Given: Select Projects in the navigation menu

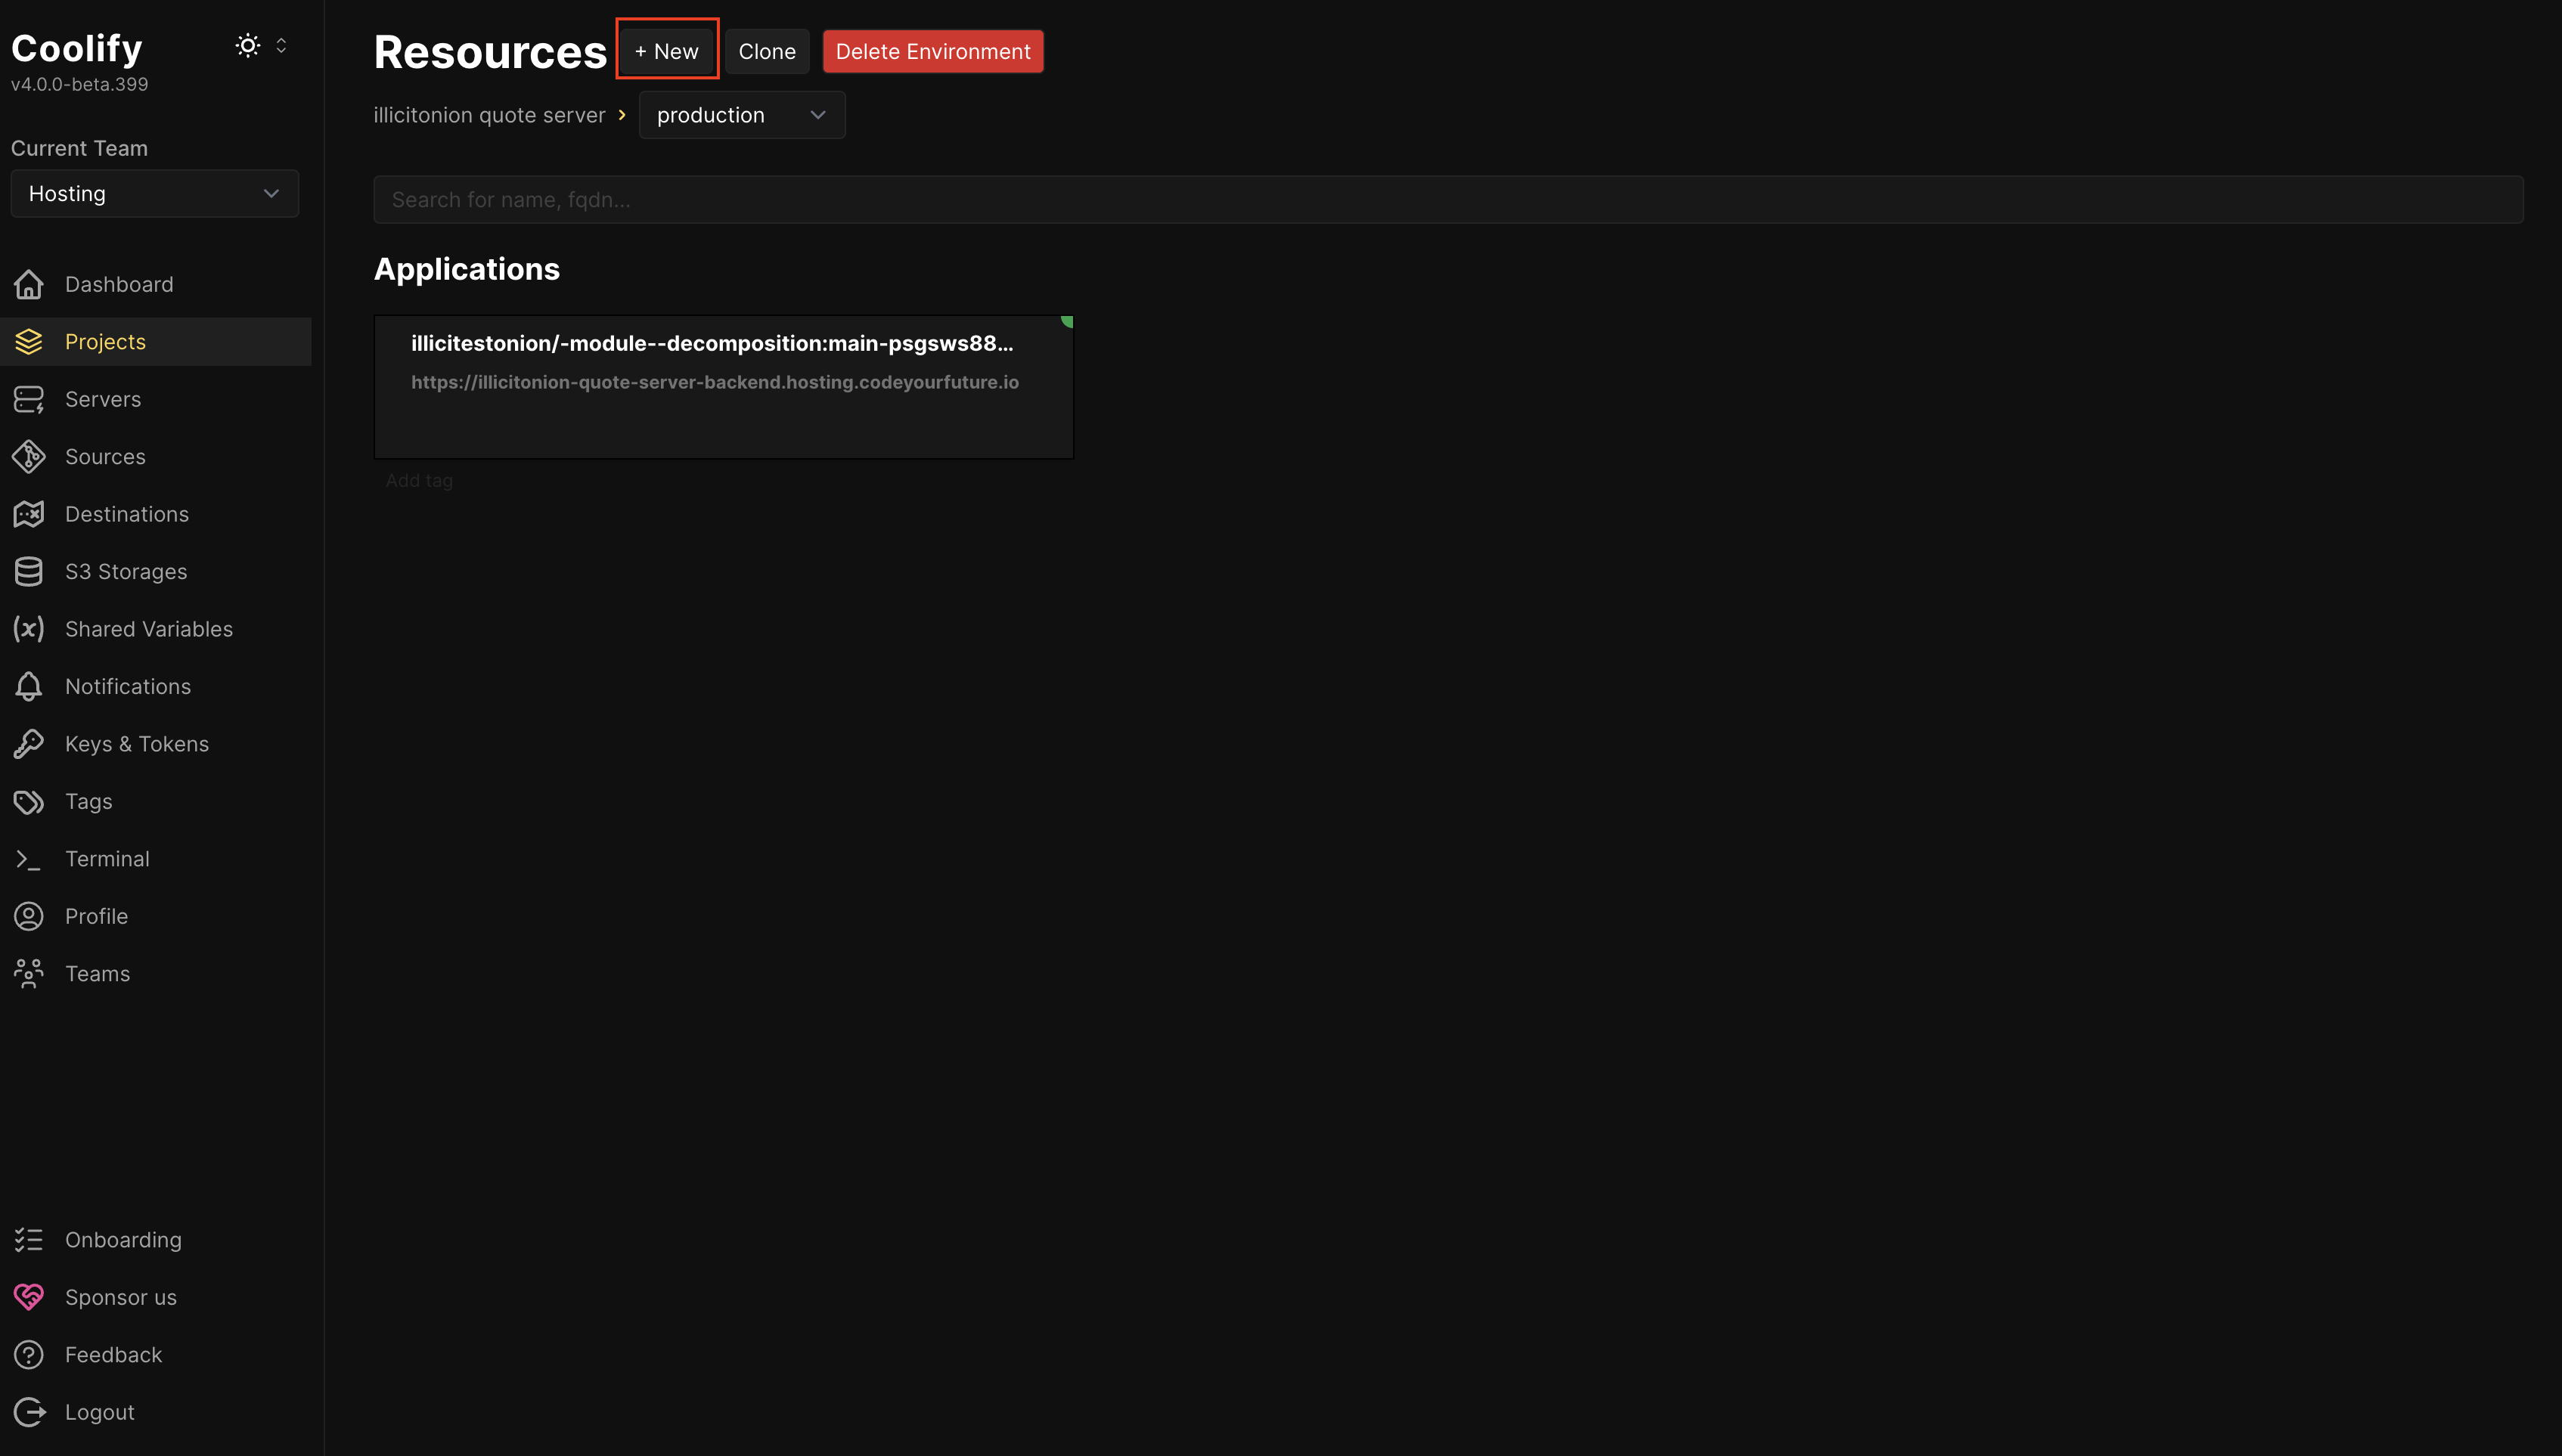Looking at the screenshot, I should tap(105, 341).
